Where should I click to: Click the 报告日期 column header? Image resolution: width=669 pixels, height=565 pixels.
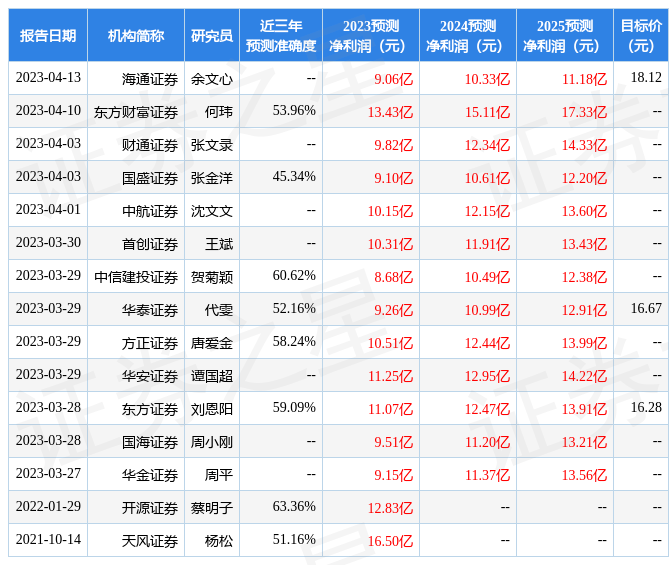click(x=48, y=36)
